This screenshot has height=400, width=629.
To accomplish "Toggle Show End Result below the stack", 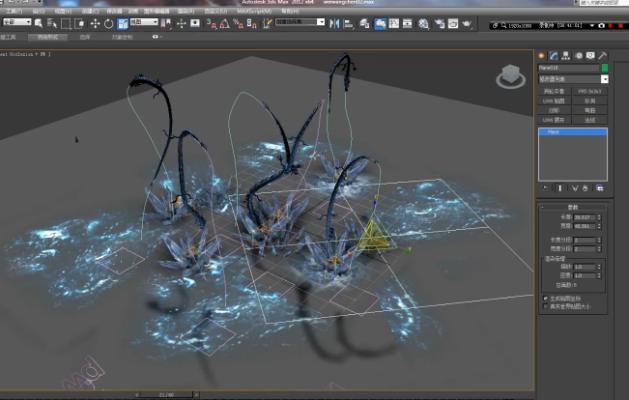I will point(560,188).
